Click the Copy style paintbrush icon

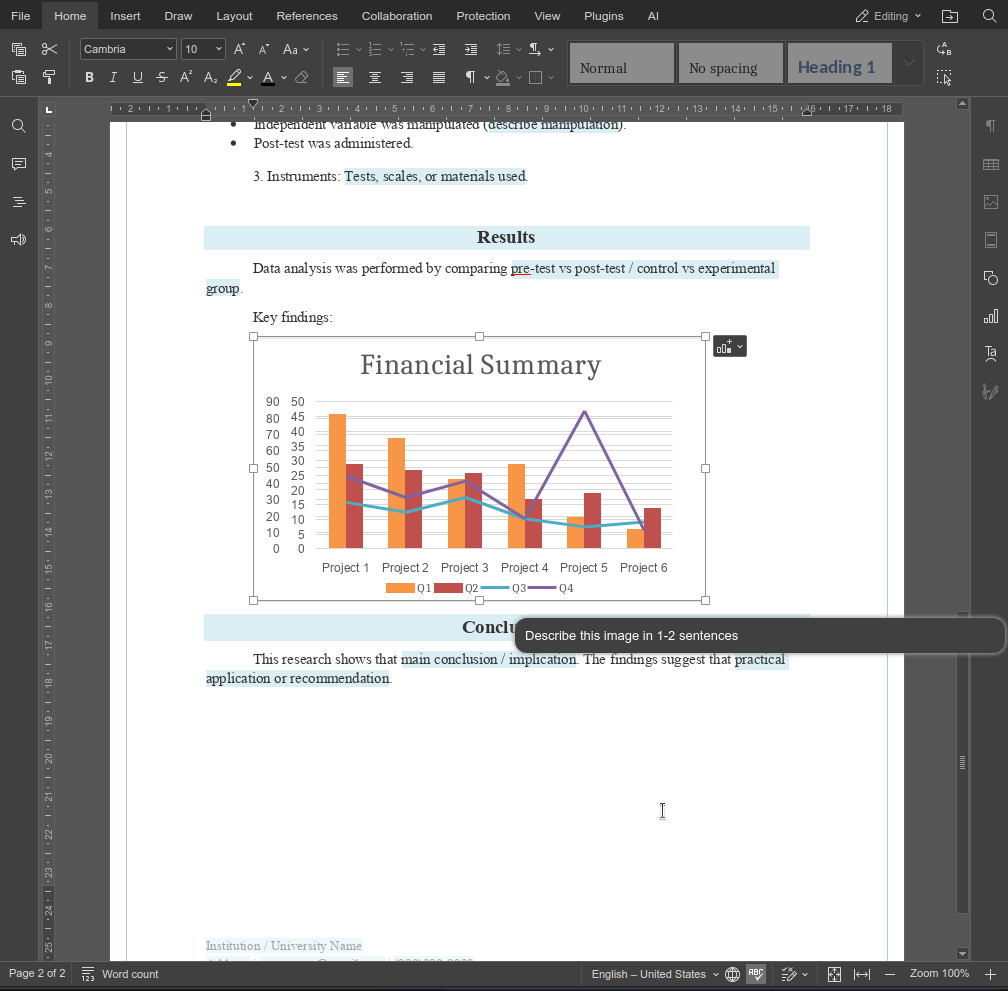(49, 77)
